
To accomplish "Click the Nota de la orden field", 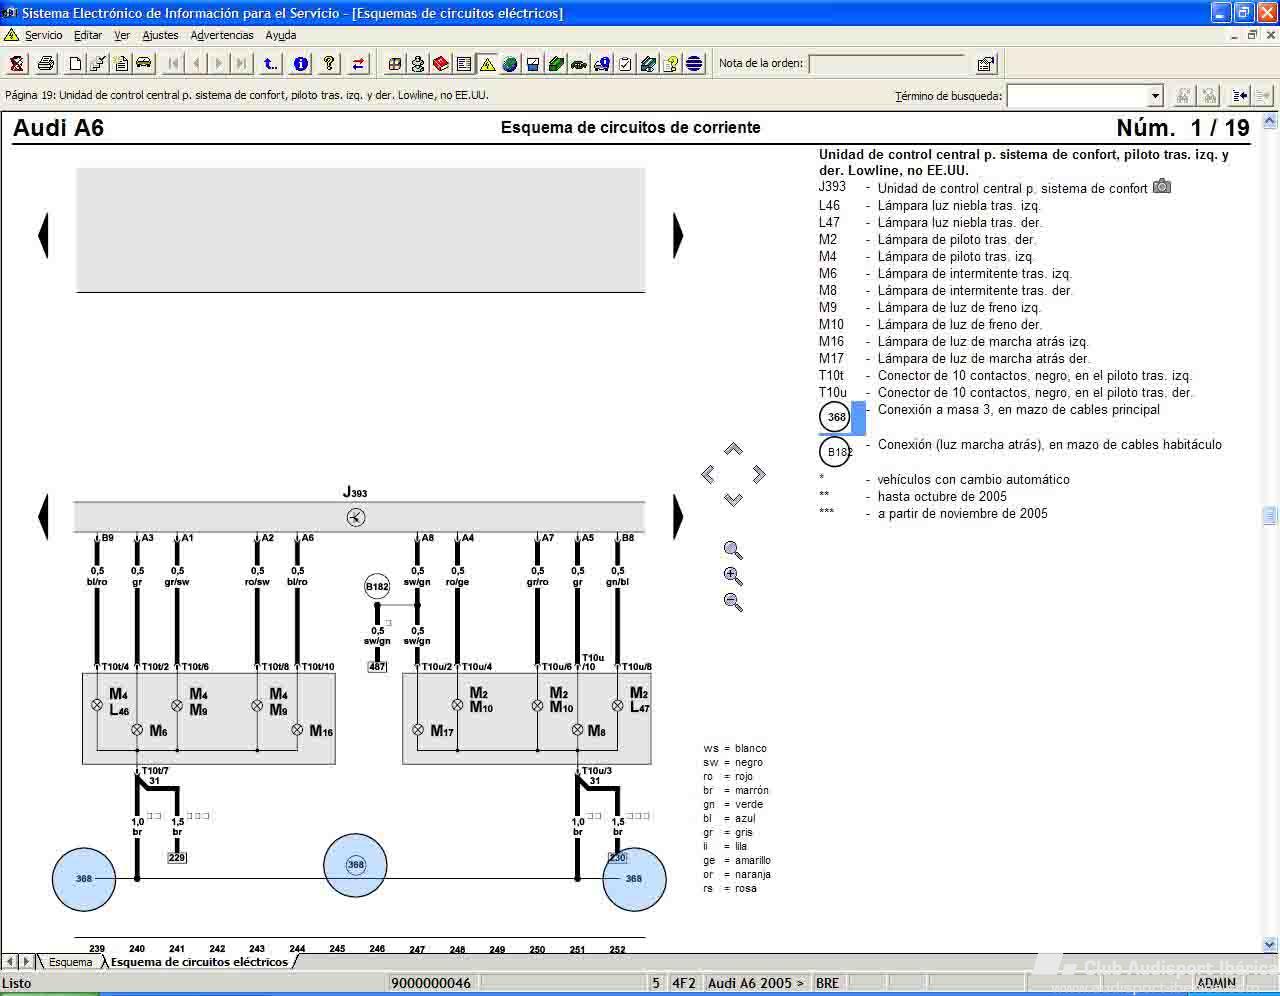I will [x=887, y=64].
